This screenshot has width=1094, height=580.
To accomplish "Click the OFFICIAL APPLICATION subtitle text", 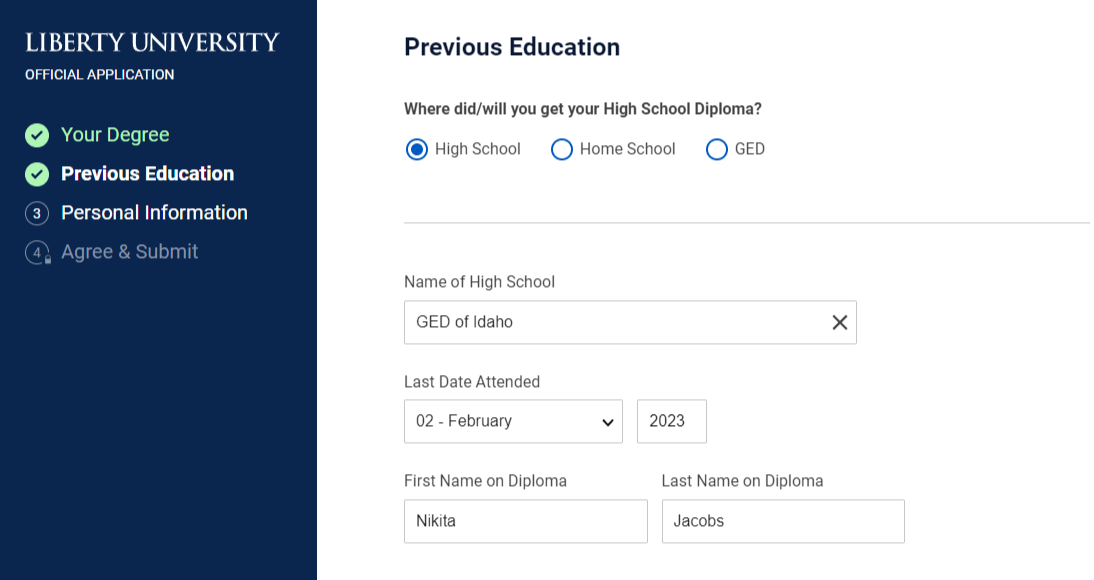I will coord(100,75).
